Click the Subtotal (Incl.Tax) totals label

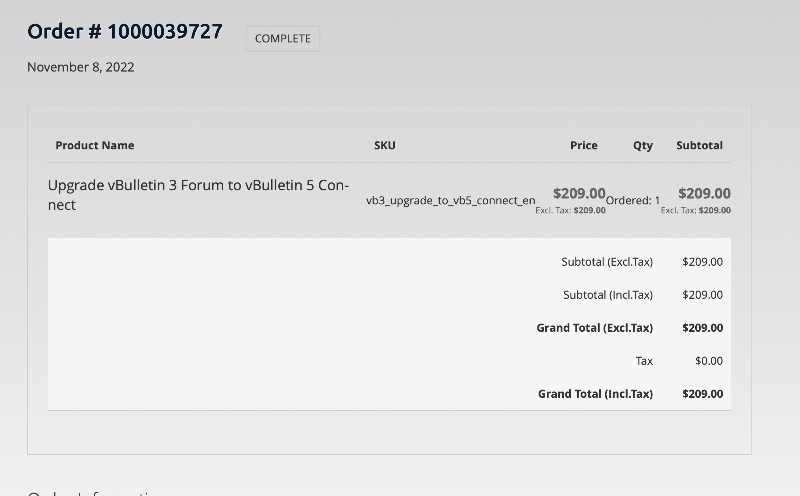(x=608, y=295)
